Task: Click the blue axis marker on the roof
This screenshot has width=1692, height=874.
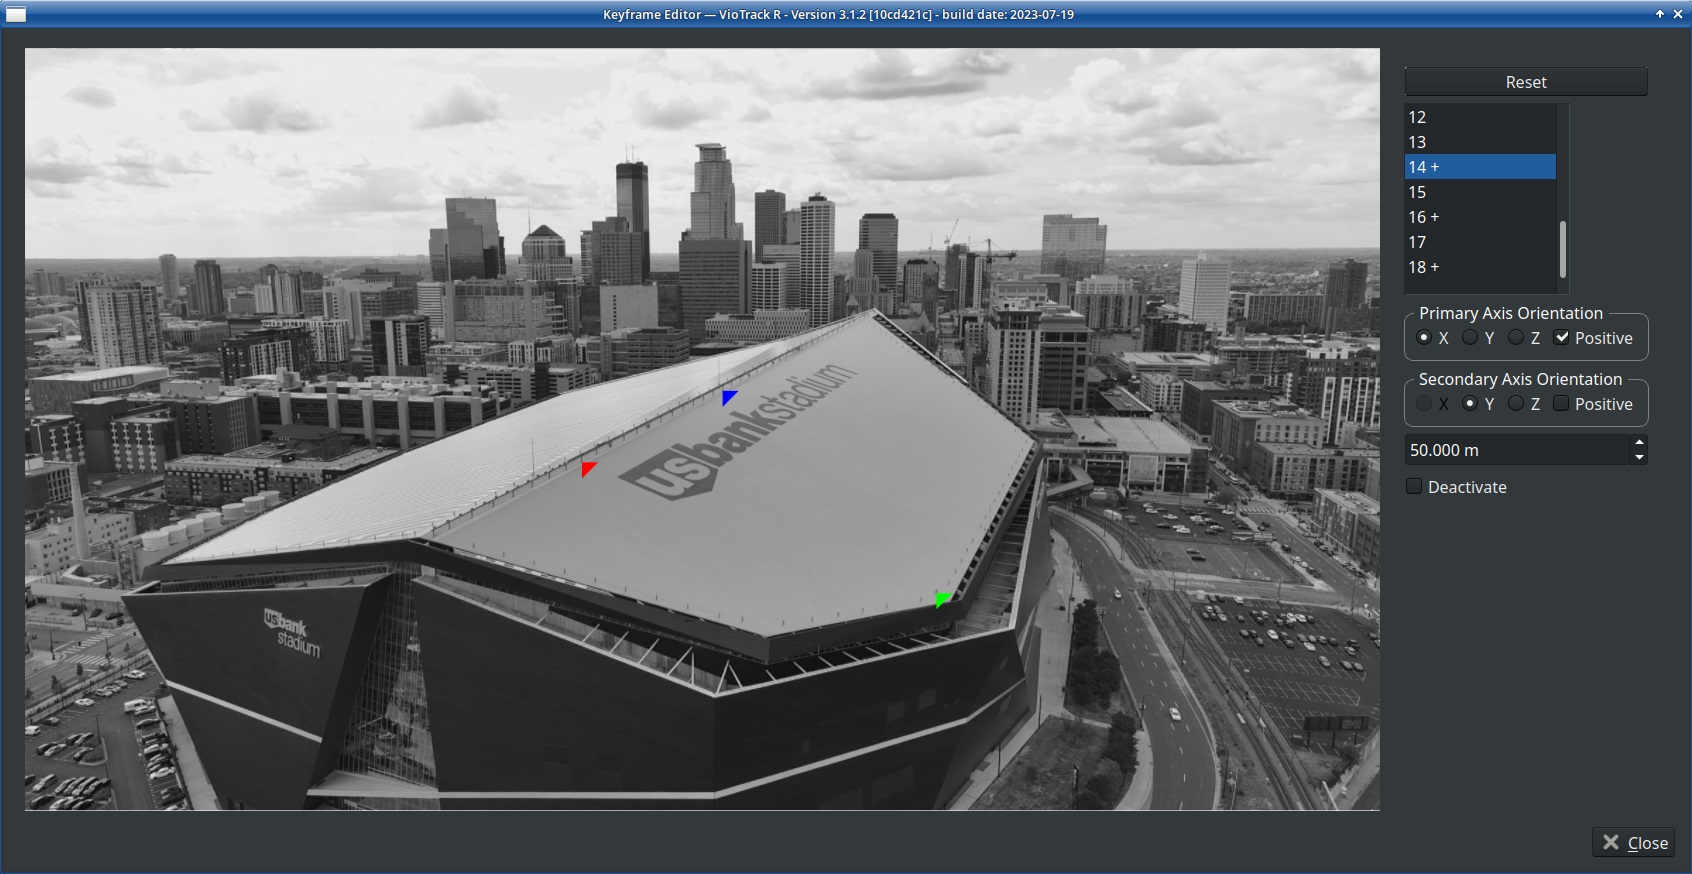Action: coord(729,397)
